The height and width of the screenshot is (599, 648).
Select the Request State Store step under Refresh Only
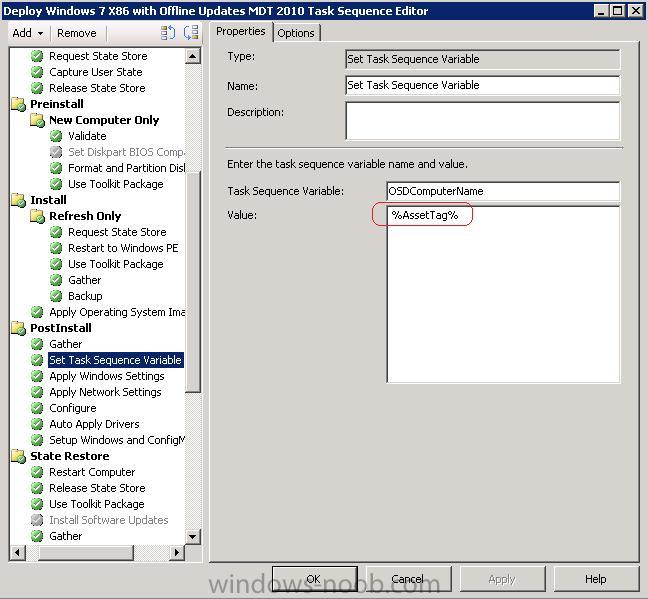[x=117, y=232]
